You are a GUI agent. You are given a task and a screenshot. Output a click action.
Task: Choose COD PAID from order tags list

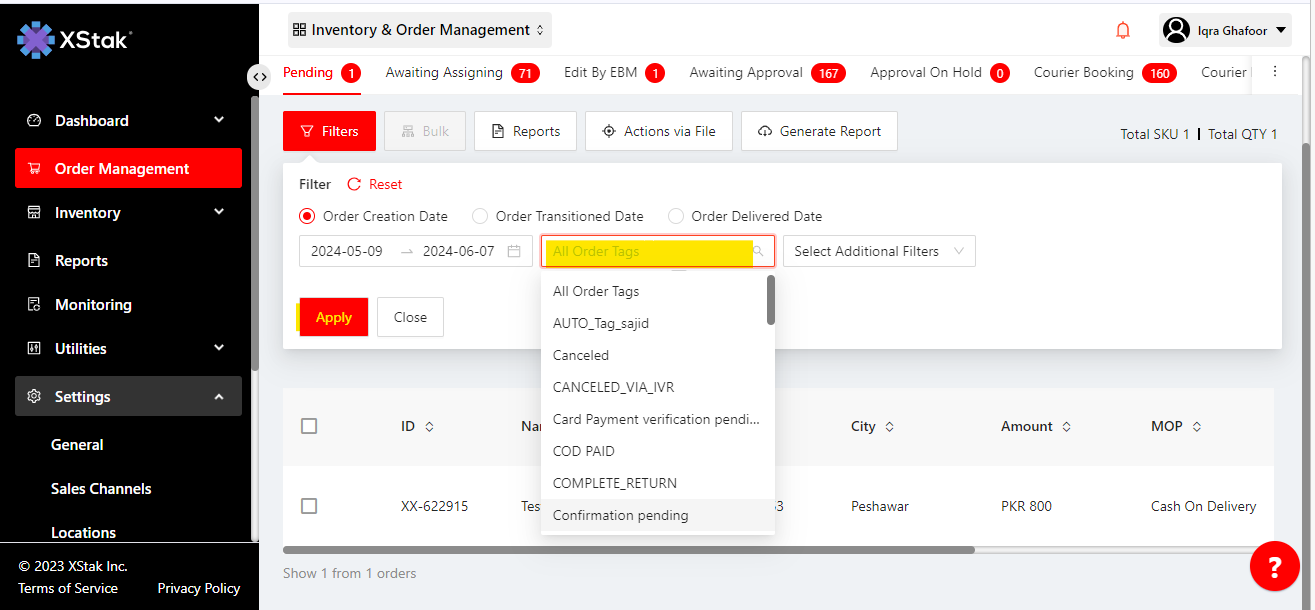click(x=584, y=451)
